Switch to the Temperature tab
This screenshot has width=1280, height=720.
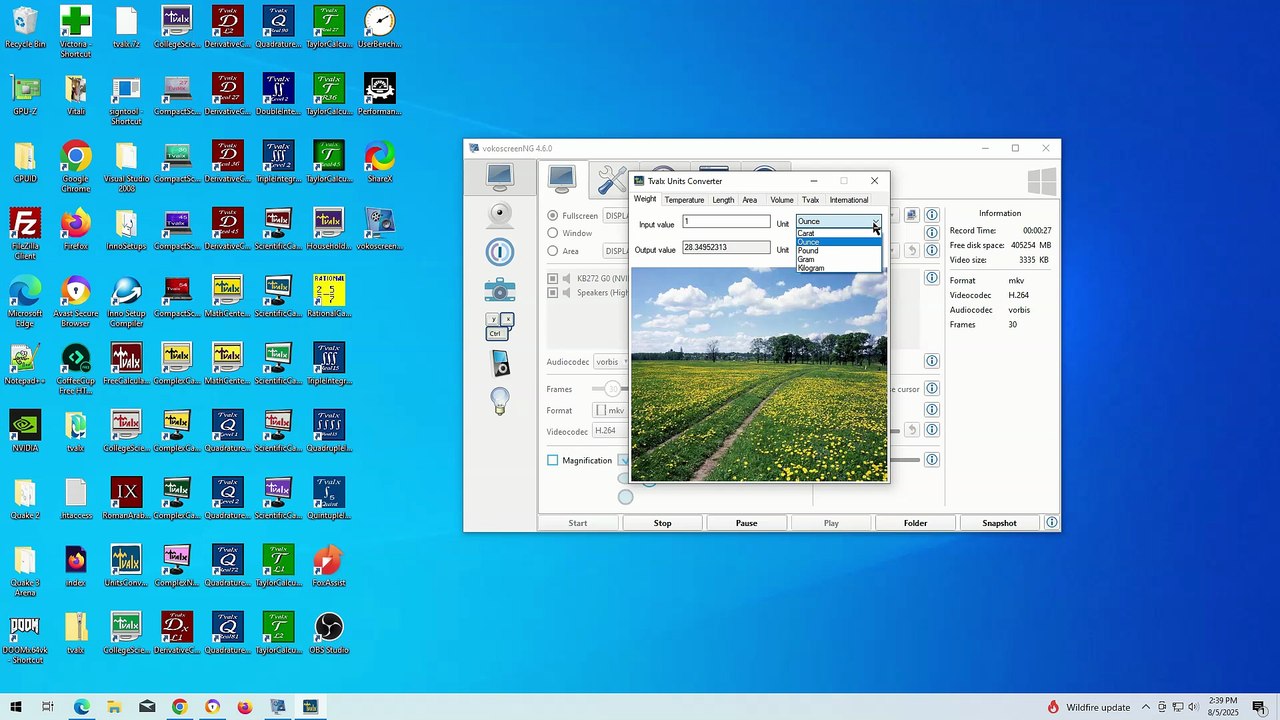(684, 200)
